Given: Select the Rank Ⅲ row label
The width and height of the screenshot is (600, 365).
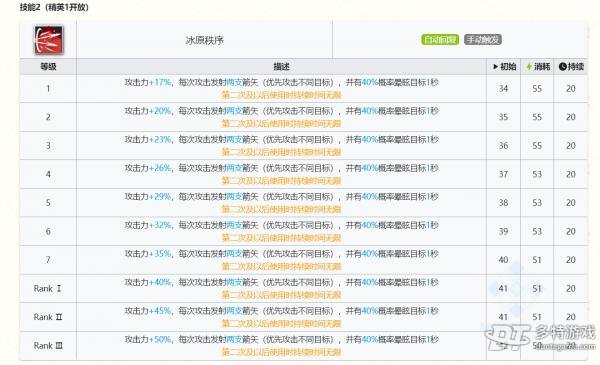Looking at the screenshot, I should coord(48,346).
